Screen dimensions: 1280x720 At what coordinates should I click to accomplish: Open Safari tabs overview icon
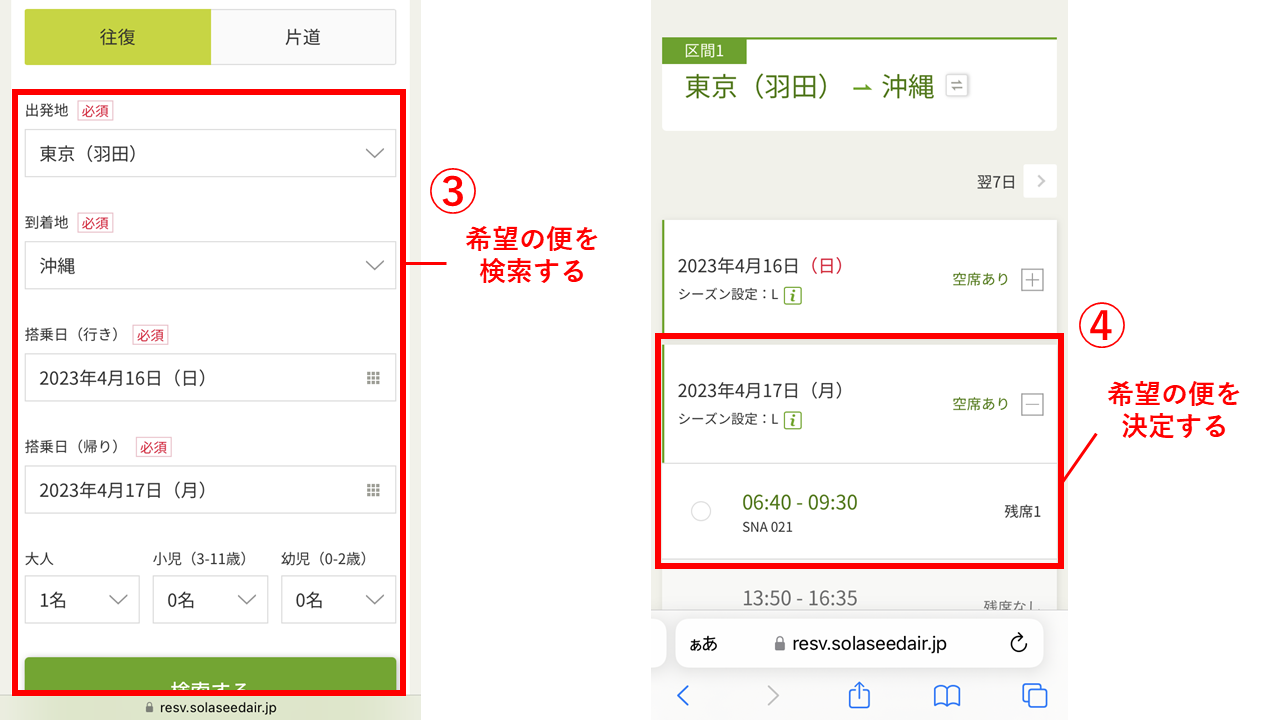[x=1035, y=695]
